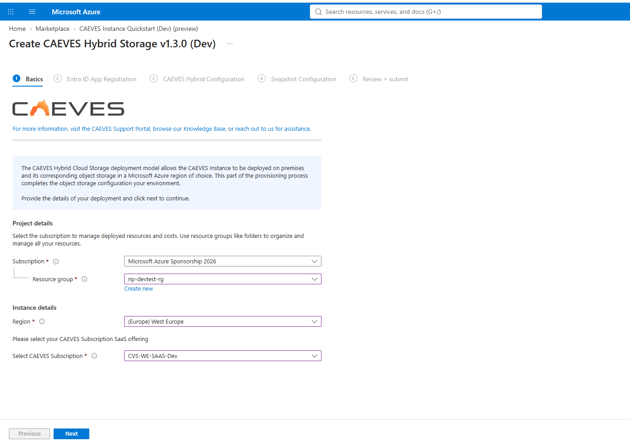Click the Select CAEVES Subscription info icon

click(x=94, y=356)
